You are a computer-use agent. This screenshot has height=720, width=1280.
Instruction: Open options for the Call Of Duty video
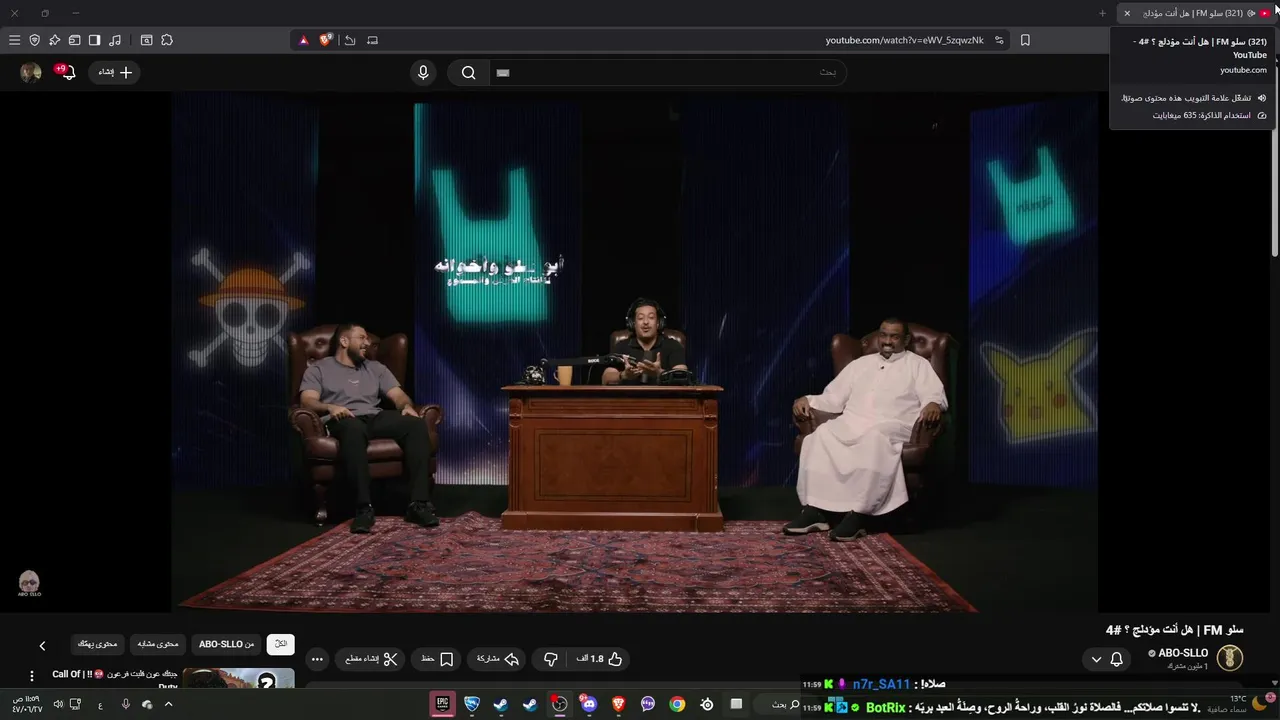click(31, 676)
